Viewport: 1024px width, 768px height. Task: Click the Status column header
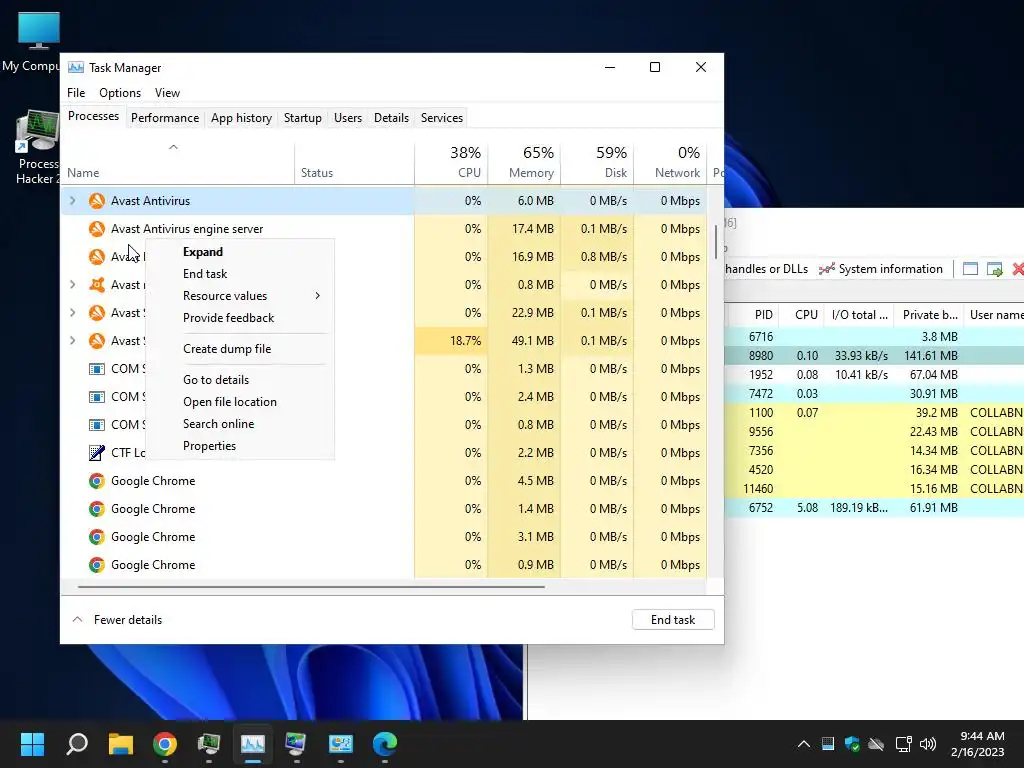(x=355, y=163)
